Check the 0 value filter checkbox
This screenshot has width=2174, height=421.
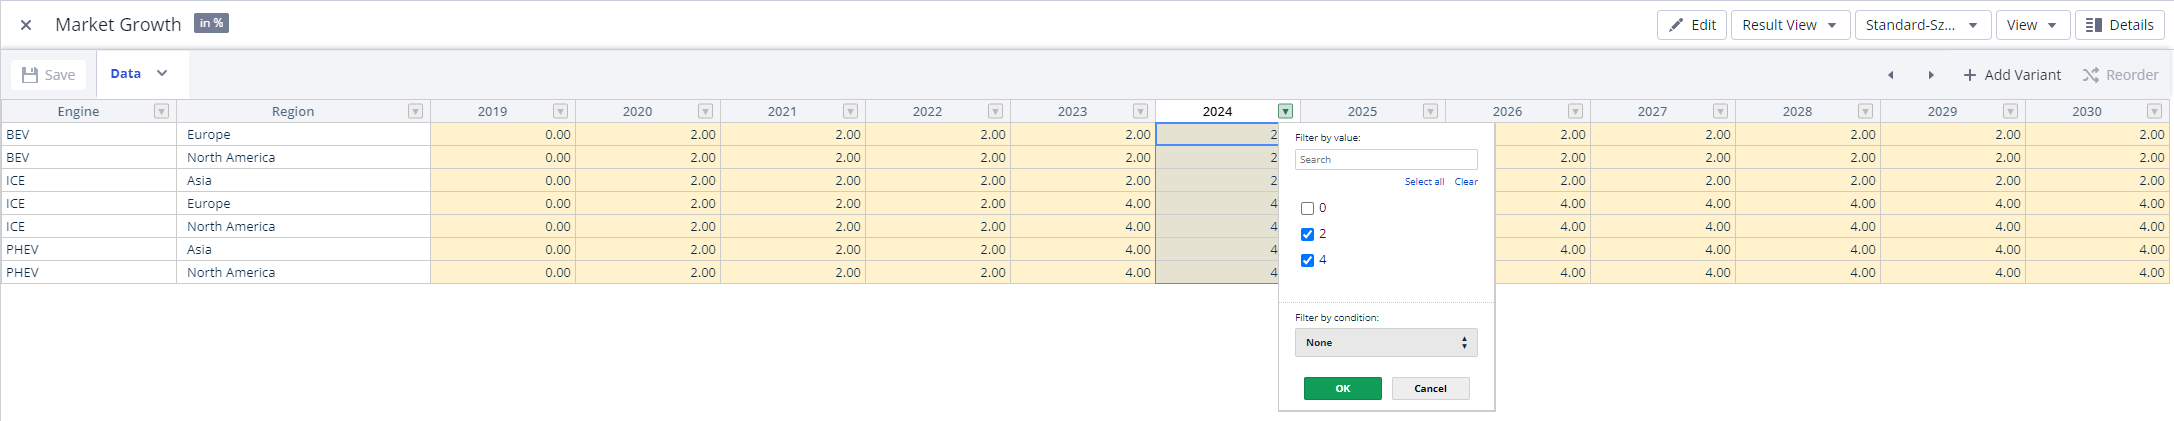coord(1307,208)
